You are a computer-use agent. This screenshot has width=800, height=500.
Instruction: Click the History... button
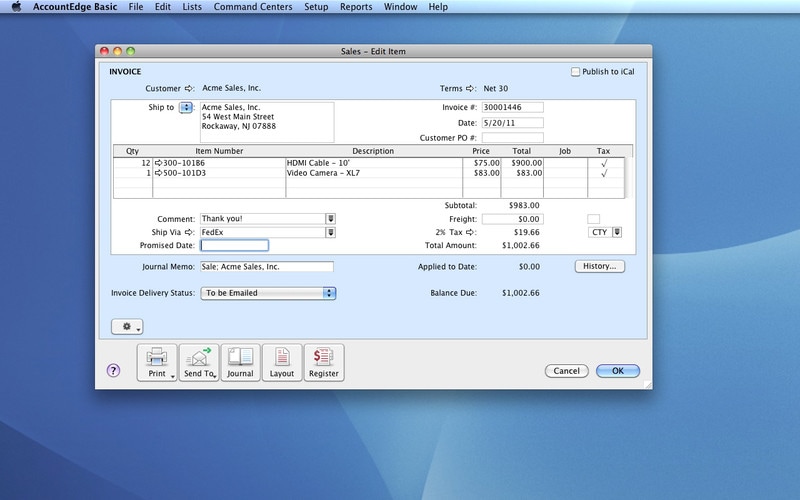600,266
